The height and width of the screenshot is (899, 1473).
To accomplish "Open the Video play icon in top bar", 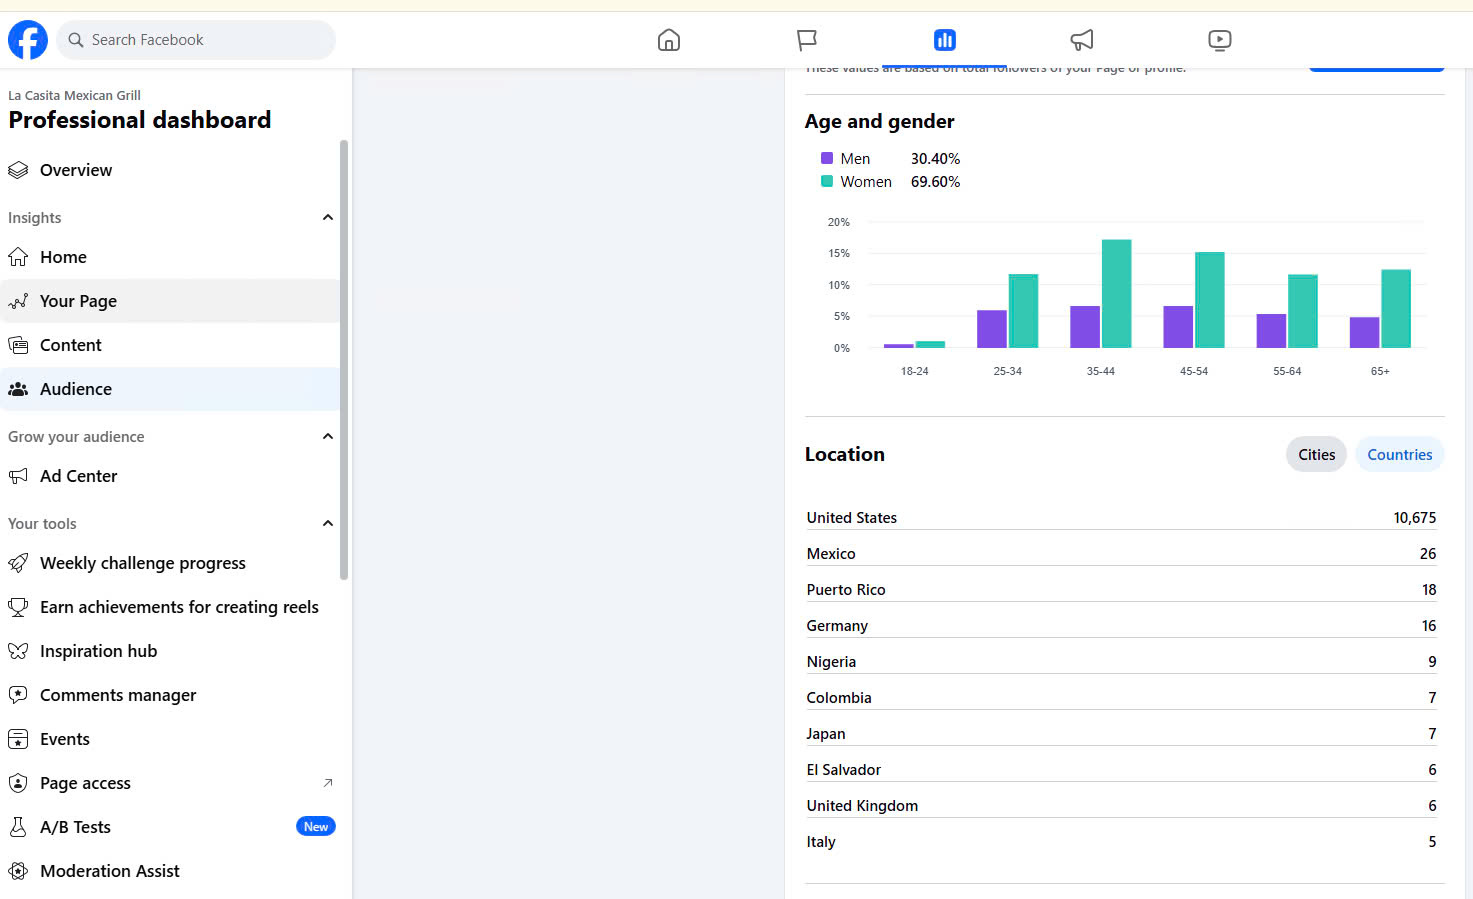I will [1219, 40].
